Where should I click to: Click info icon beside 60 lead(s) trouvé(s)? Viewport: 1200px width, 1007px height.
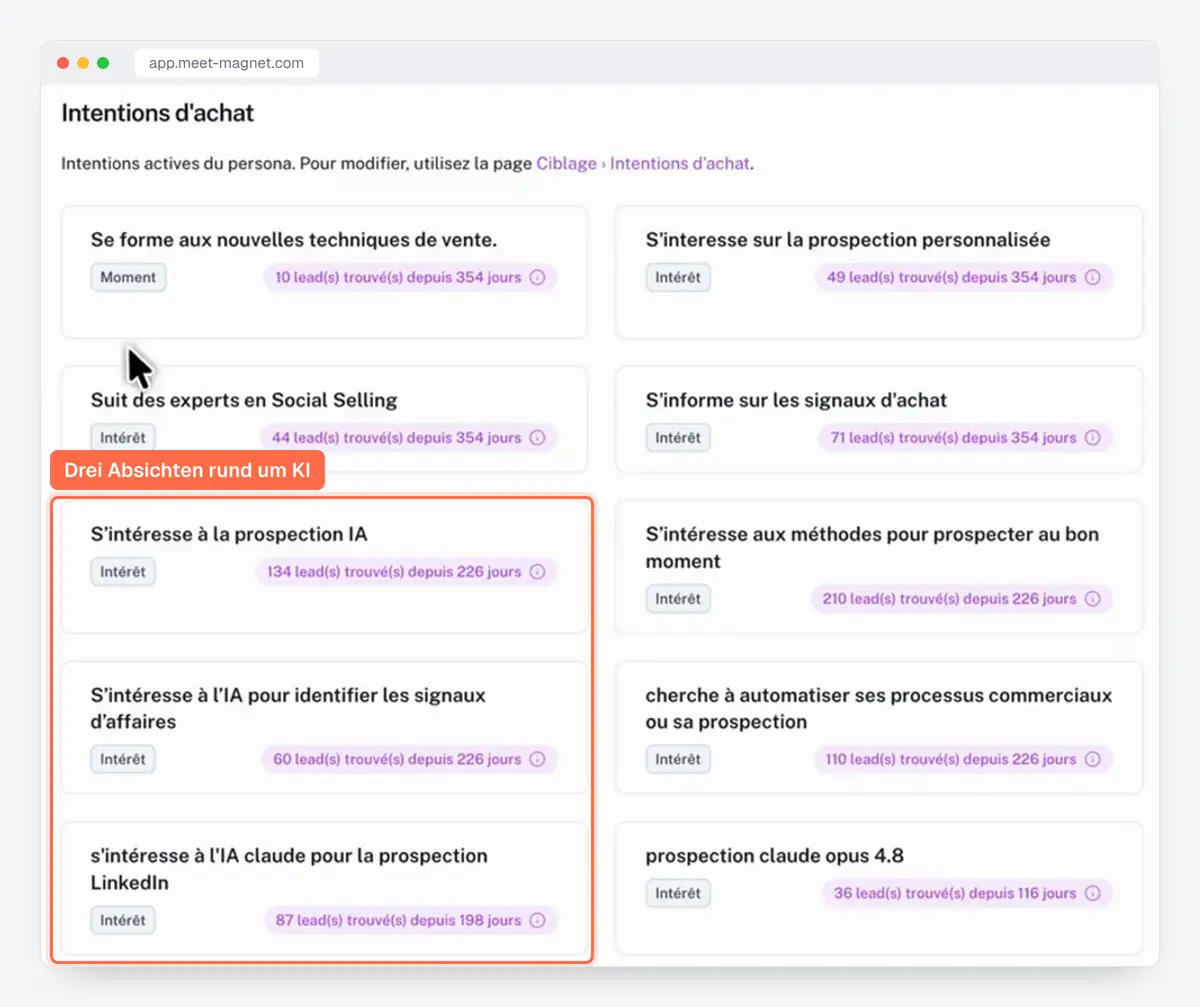tap(537, 759)
